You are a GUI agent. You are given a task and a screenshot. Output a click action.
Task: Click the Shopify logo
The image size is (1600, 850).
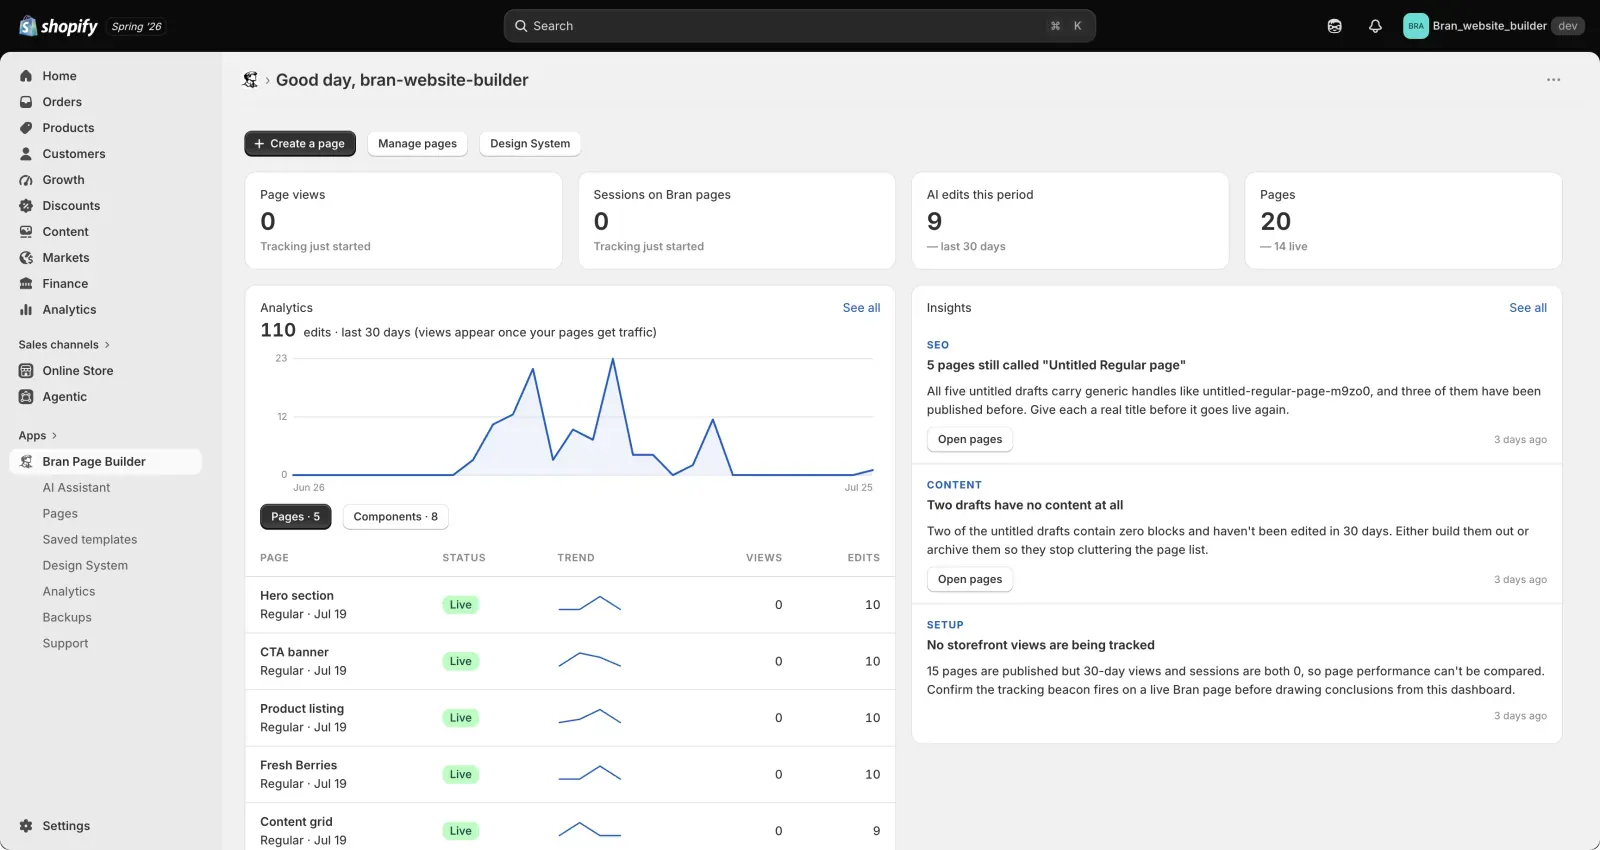[59, 26]
